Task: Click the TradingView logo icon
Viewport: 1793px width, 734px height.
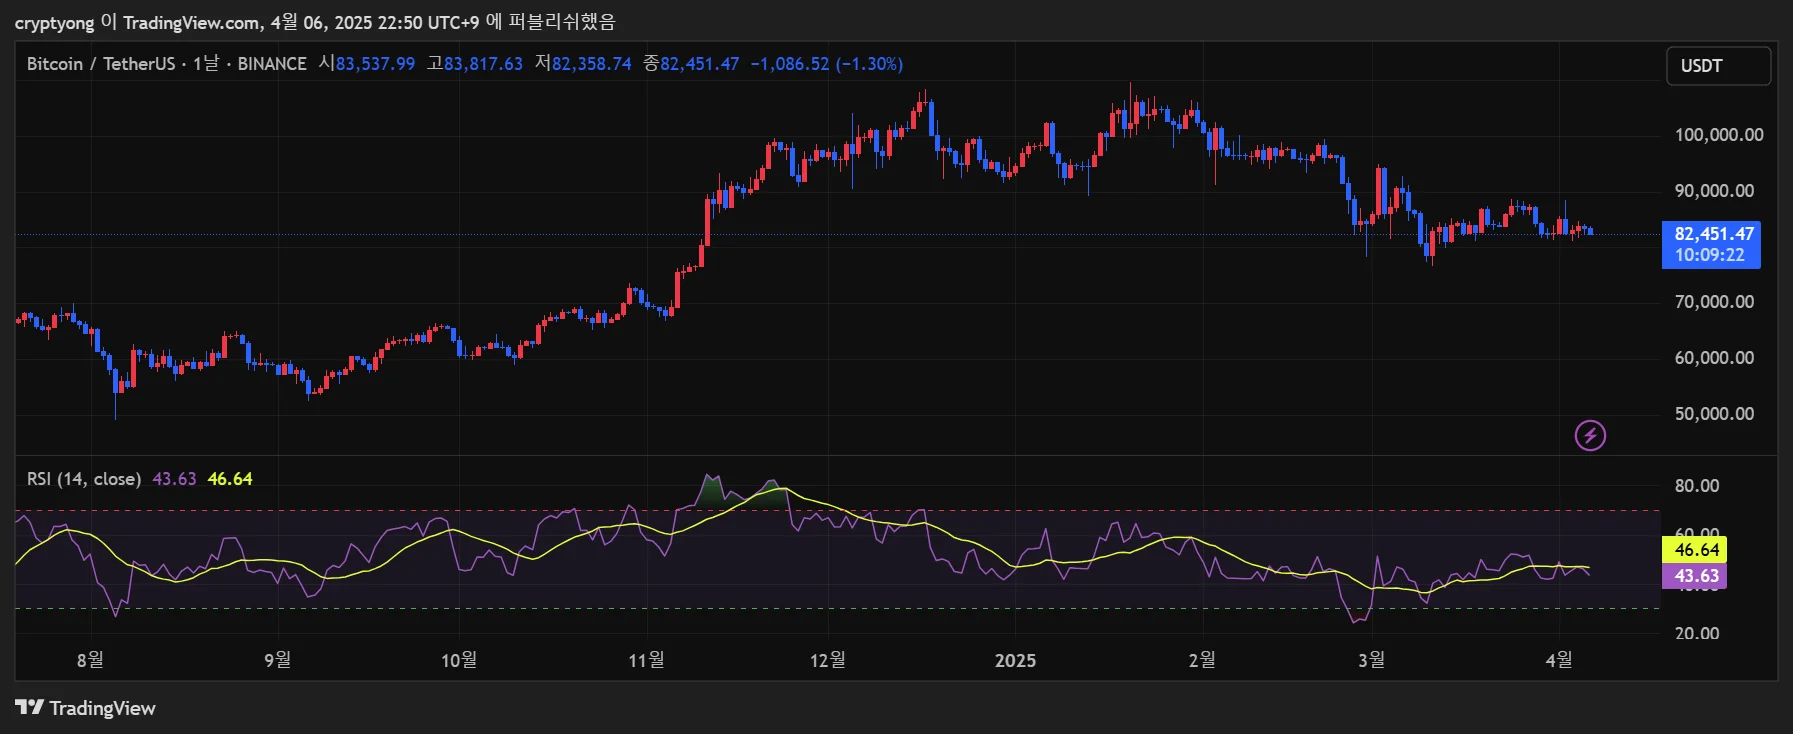Action: click(x=29, y=708)
